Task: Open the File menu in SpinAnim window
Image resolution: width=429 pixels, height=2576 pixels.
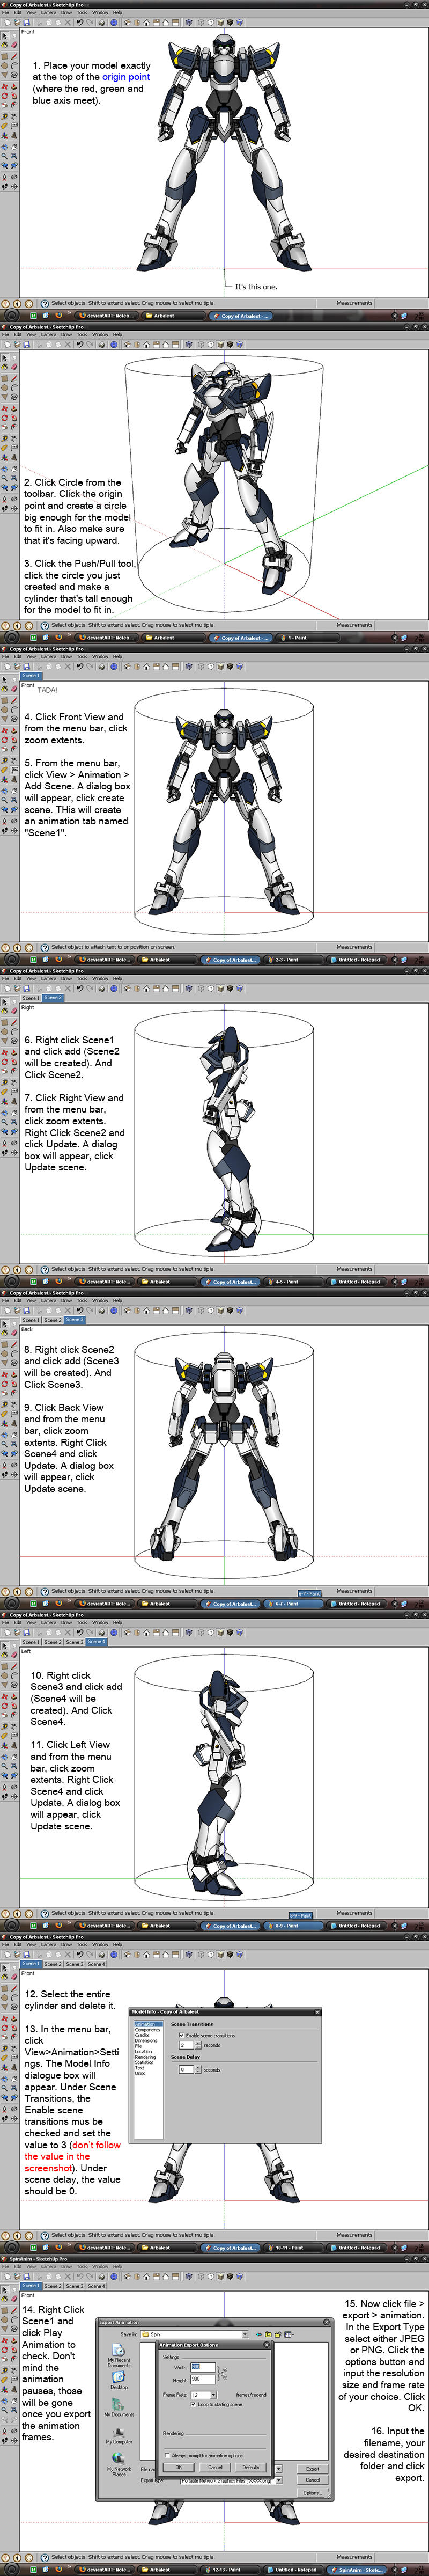Action: pos(4,2267)
